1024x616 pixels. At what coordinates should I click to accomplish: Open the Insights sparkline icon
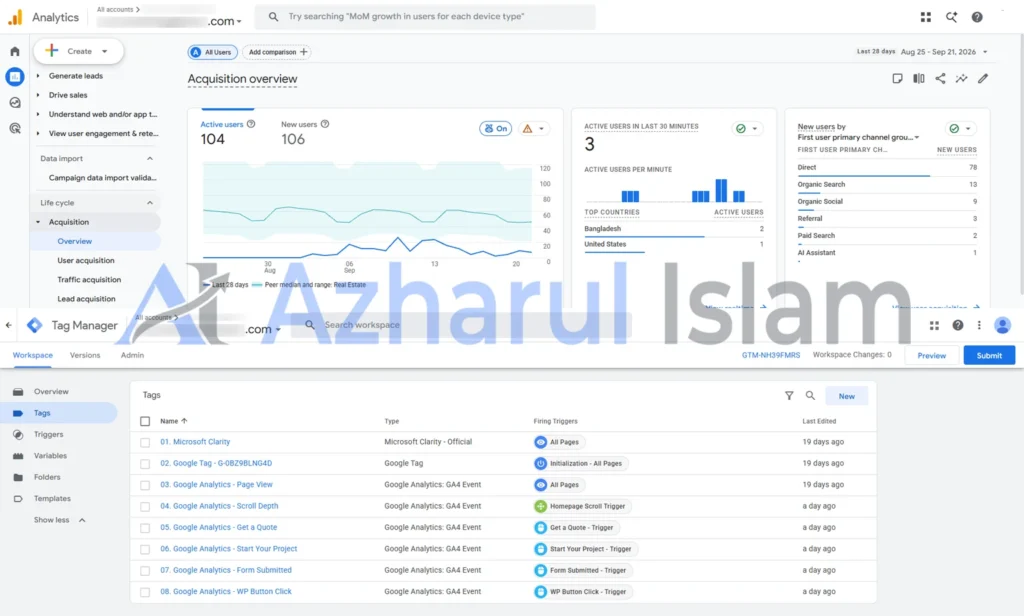[961, 78]
